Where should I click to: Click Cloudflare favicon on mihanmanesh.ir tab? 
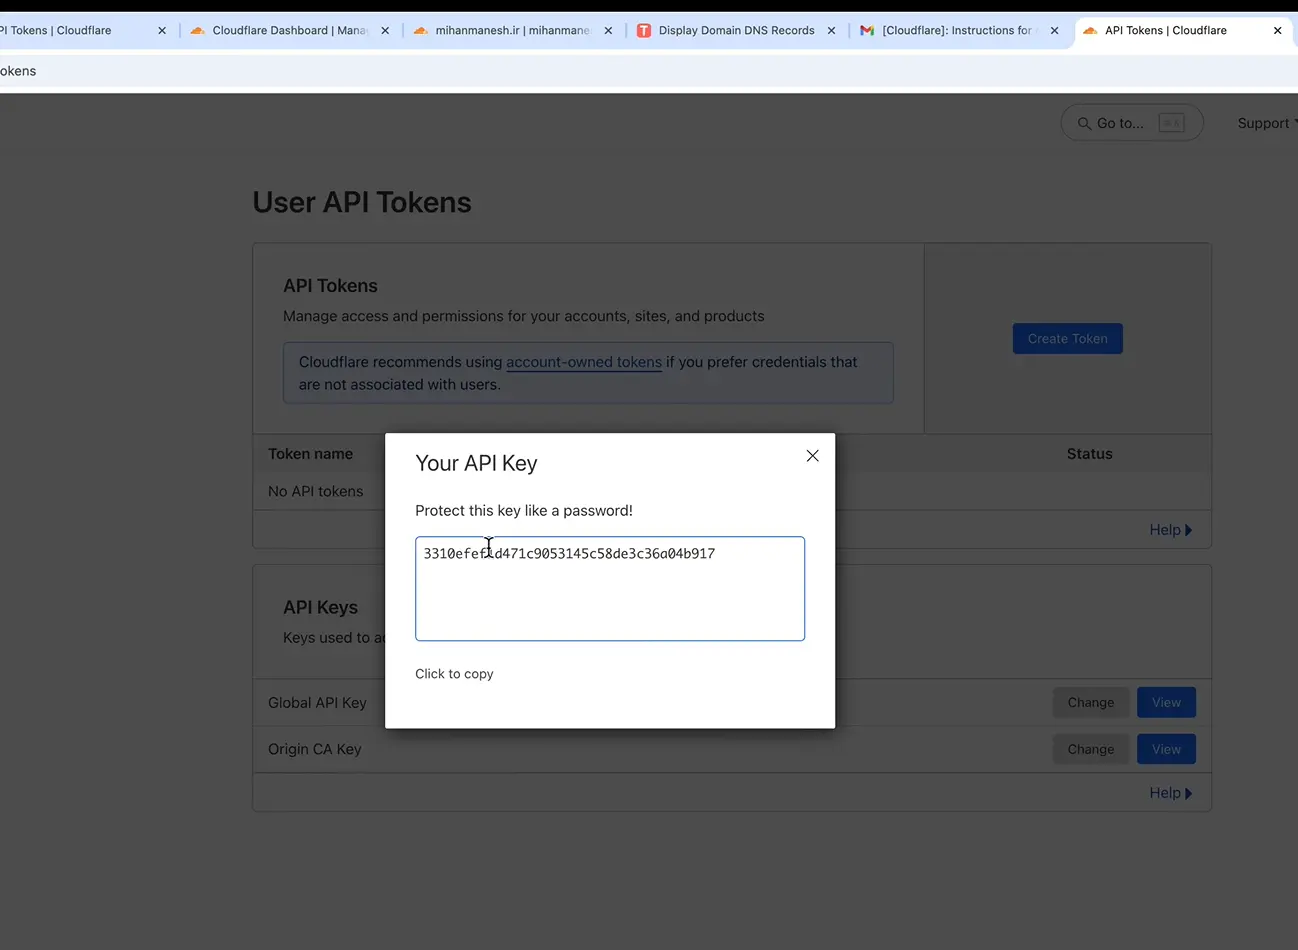click(x=421, y=31)
